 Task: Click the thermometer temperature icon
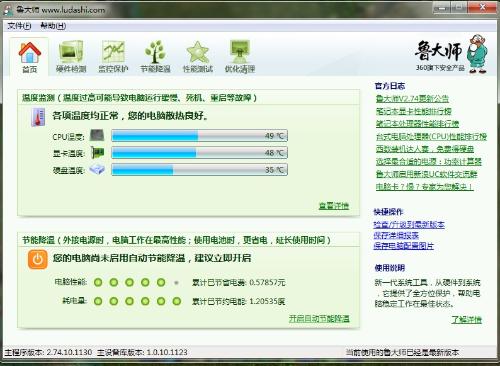coord(38,117)
